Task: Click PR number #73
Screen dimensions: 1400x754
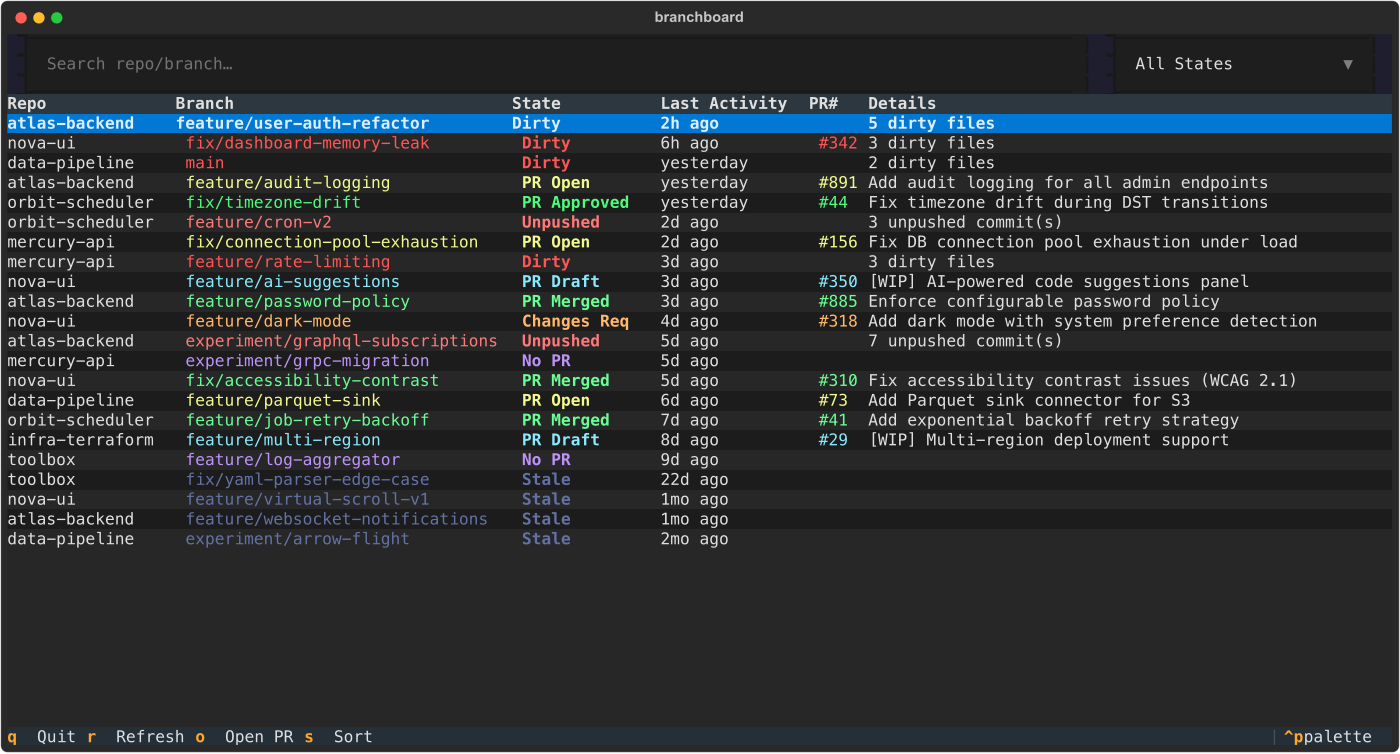Action: [833, 400]
